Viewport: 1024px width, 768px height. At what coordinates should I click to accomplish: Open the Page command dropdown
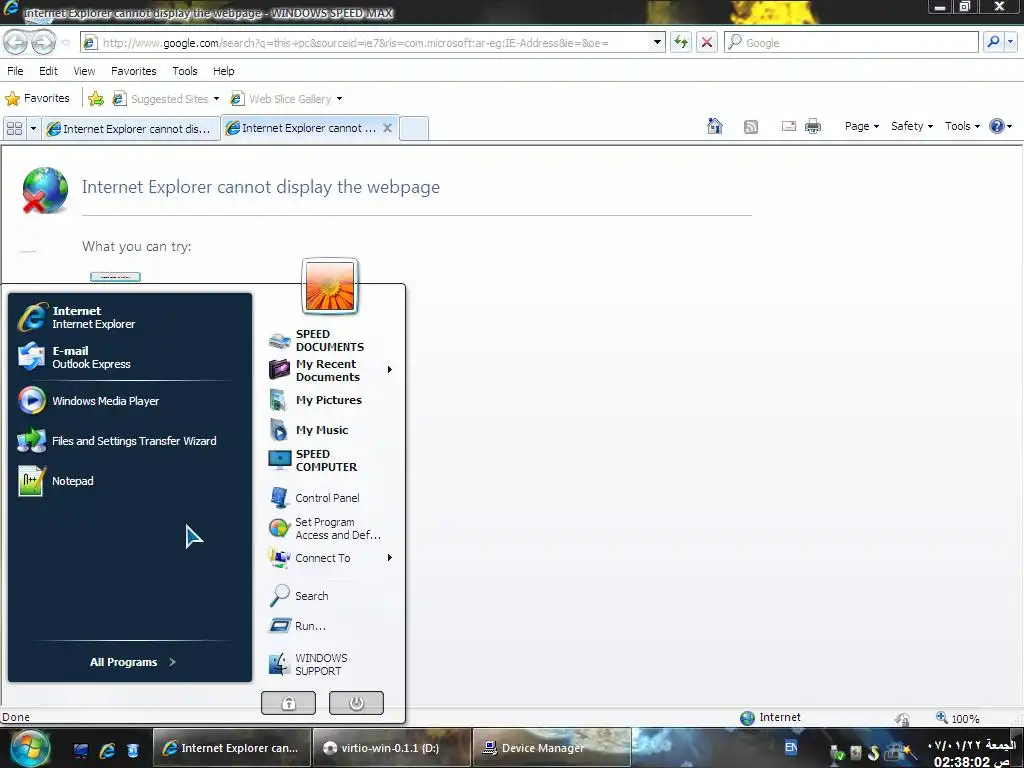pyautogui.click(x=861, y=126)
